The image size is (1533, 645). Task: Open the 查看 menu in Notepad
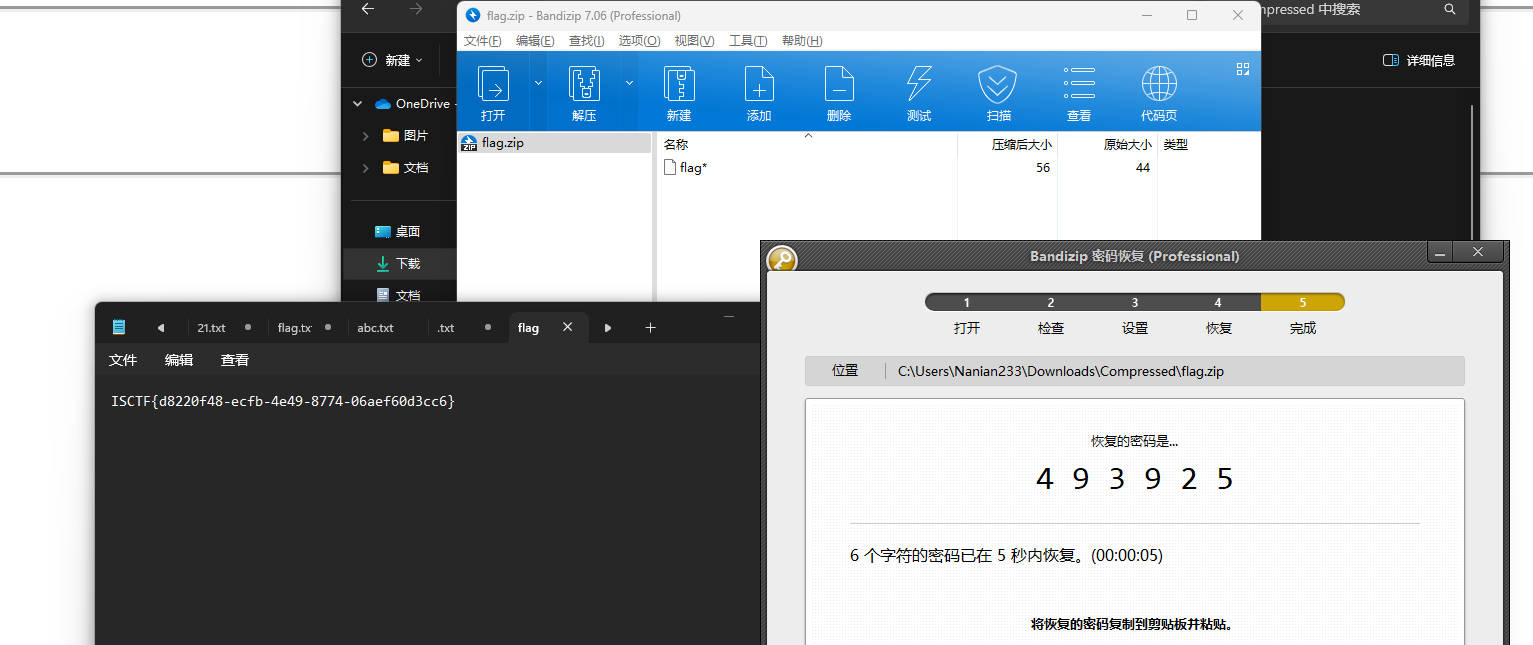tap(235, 360)
